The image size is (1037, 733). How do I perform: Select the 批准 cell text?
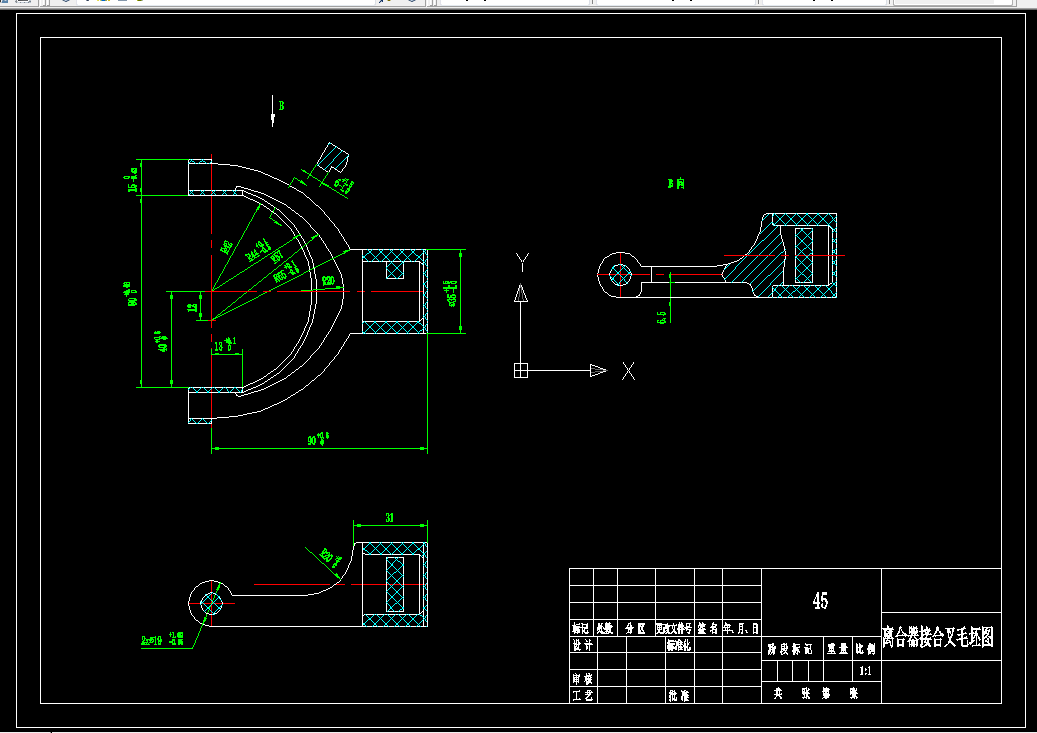(679, 695)
